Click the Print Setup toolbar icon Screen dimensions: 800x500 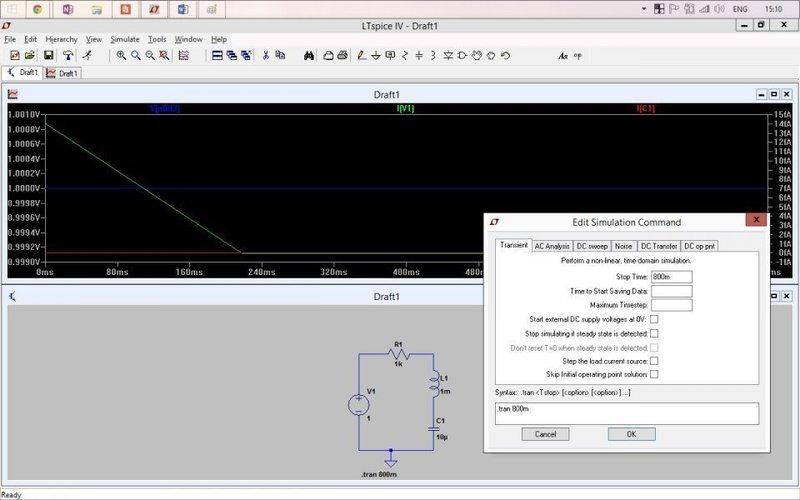pyautogui.click(x=328, y=56)
